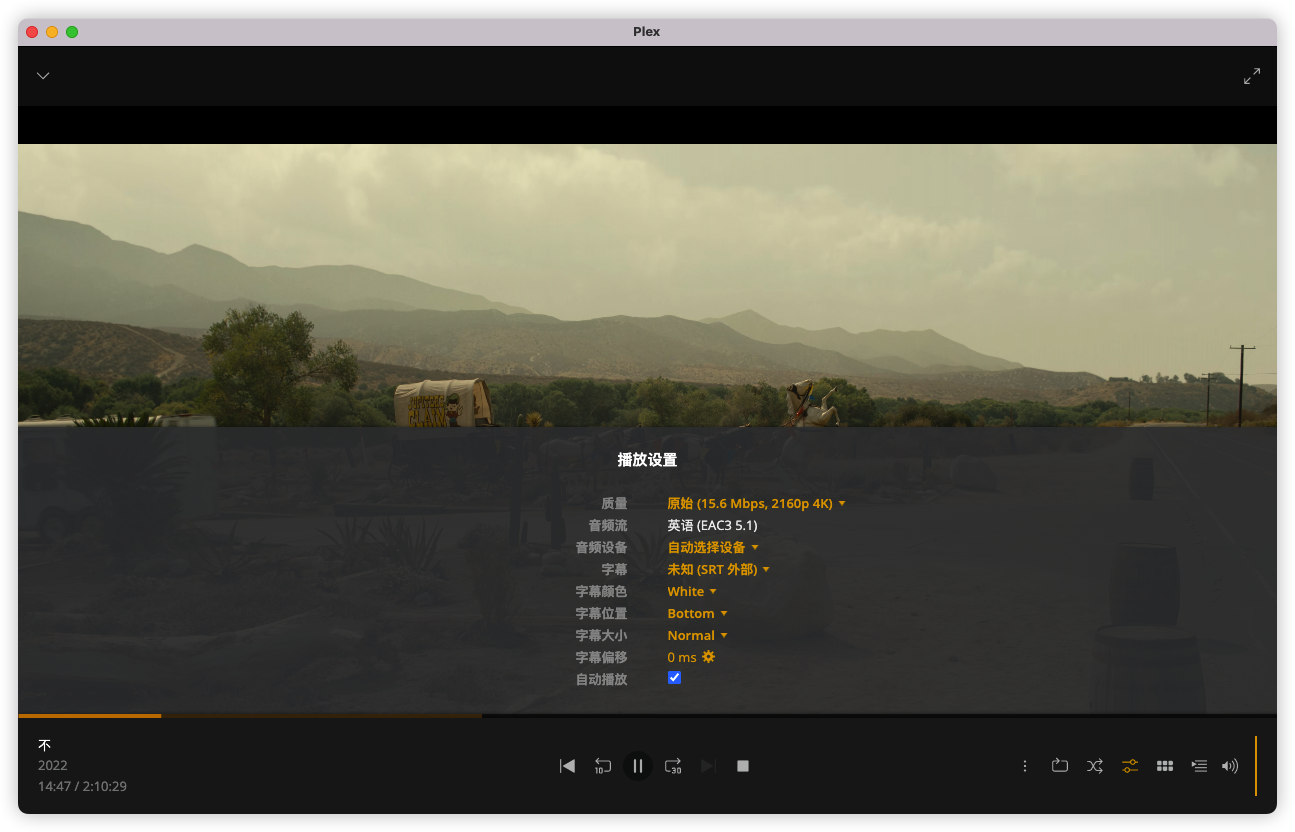This screenshot has width=1295, height=832.
Task: Toggle shuffle mode
Action: (x=1095, y=766)
